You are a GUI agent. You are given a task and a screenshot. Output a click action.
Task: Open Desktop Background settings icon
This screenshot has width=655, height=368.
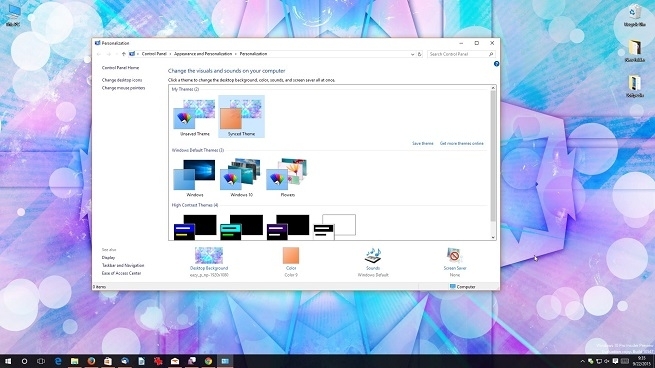point(209,255)
